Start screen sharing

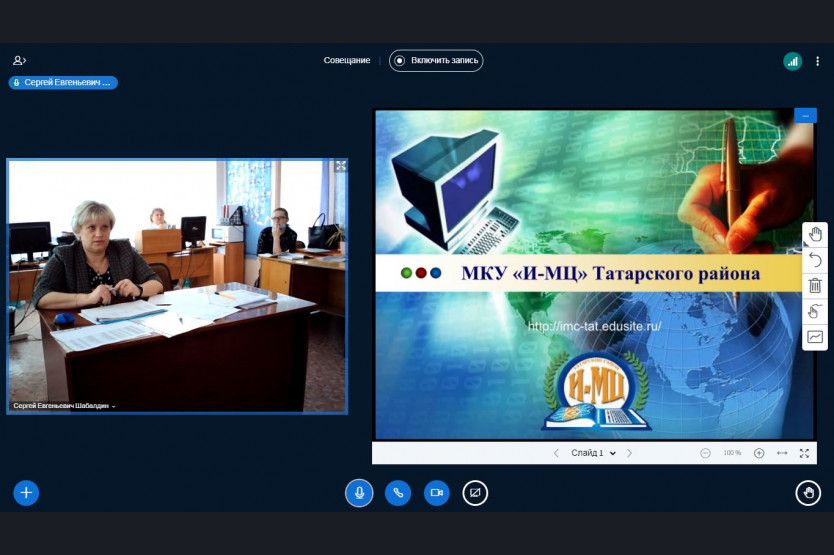click(x=475, y=493)
